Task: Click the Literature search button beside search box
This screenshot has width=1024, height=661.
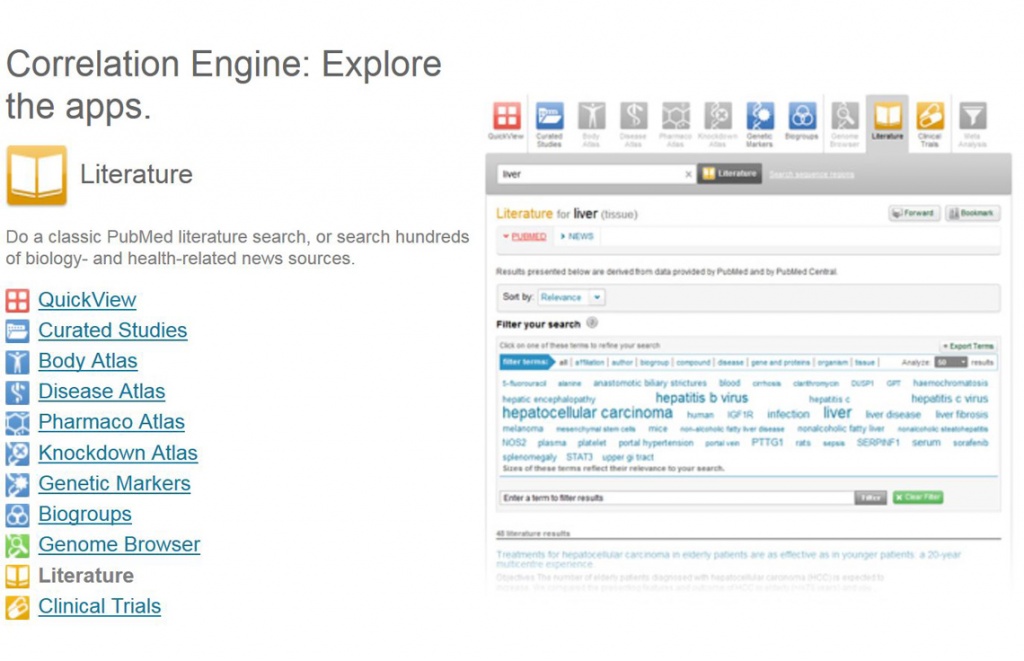Action: click(729, 174)
